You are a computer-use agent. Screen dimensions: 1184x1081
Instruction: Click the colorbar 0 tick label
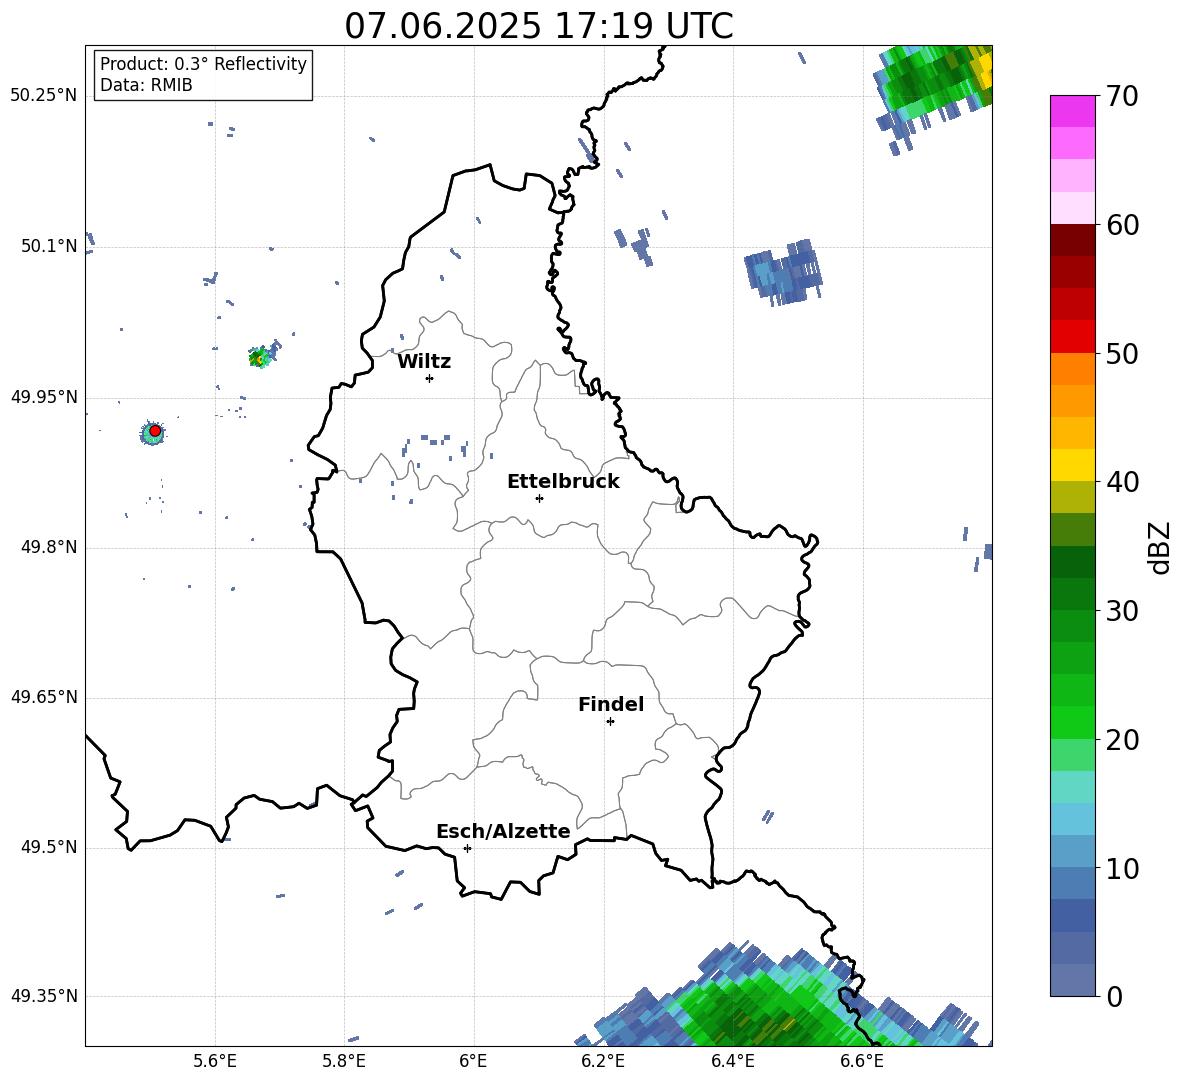[x=1114, y=996]
